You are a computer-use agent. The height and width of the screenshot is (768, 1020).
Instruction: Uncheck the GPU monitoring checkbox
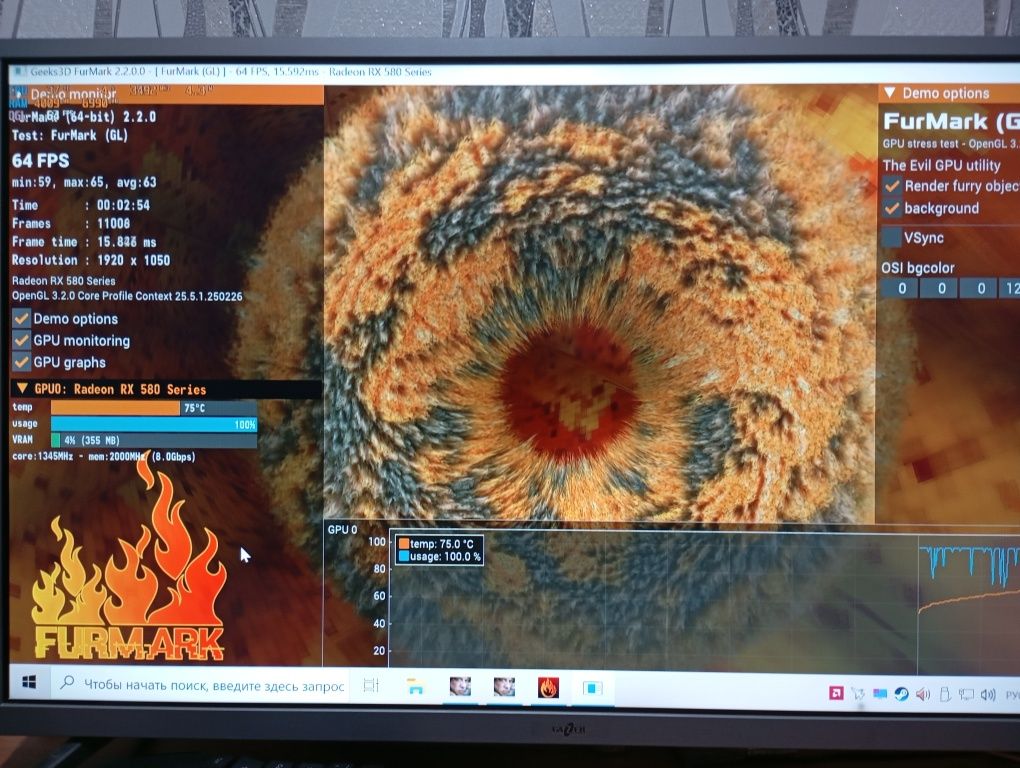(x=21, y=340)
